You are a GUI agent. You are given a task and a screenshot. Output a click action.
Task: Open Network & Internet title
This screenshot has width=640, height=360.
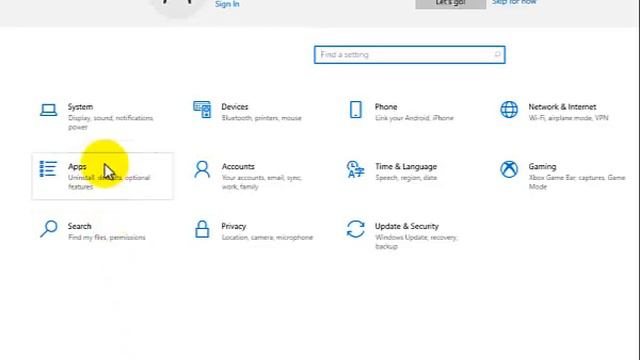tap(562, 107)
